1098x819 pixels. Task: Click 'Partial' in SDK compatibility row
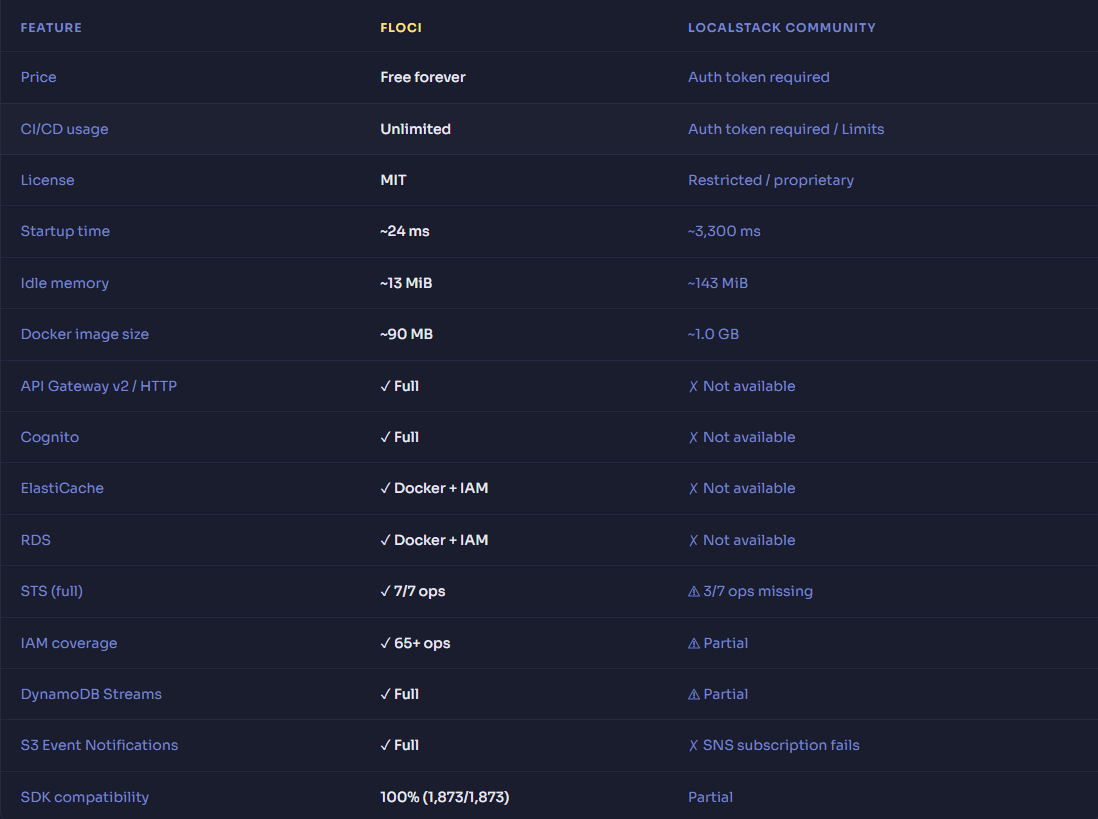tap(710, 797)
